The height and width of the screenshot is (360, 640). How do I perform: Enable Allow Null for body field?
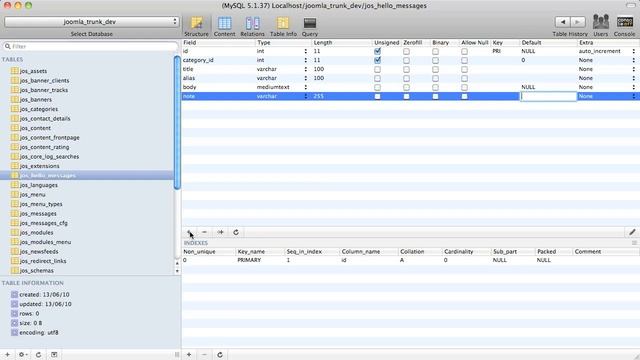(x=464, y=87)
